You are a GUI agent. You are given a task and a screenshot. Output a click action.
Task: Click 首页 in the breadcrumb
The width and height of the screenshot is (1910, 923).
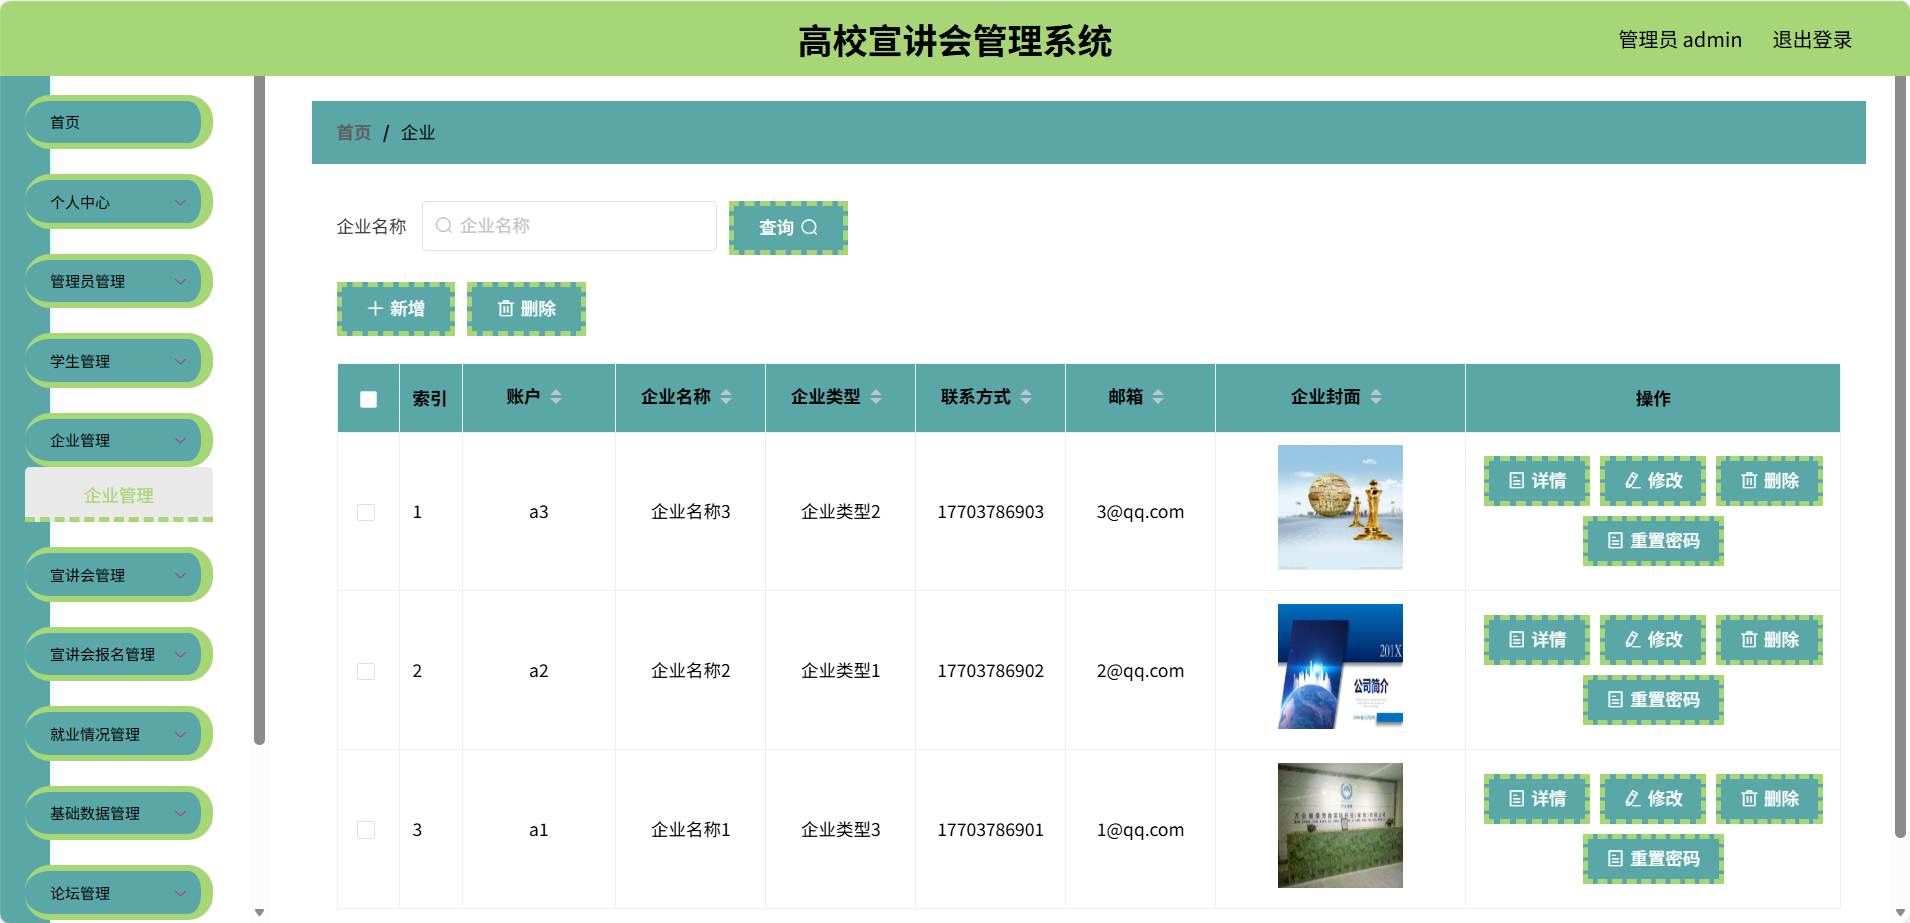click(x=353, y=133)
